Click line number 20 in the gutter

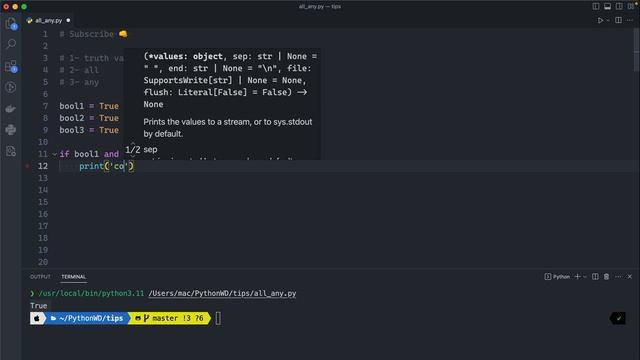point(43,262)
